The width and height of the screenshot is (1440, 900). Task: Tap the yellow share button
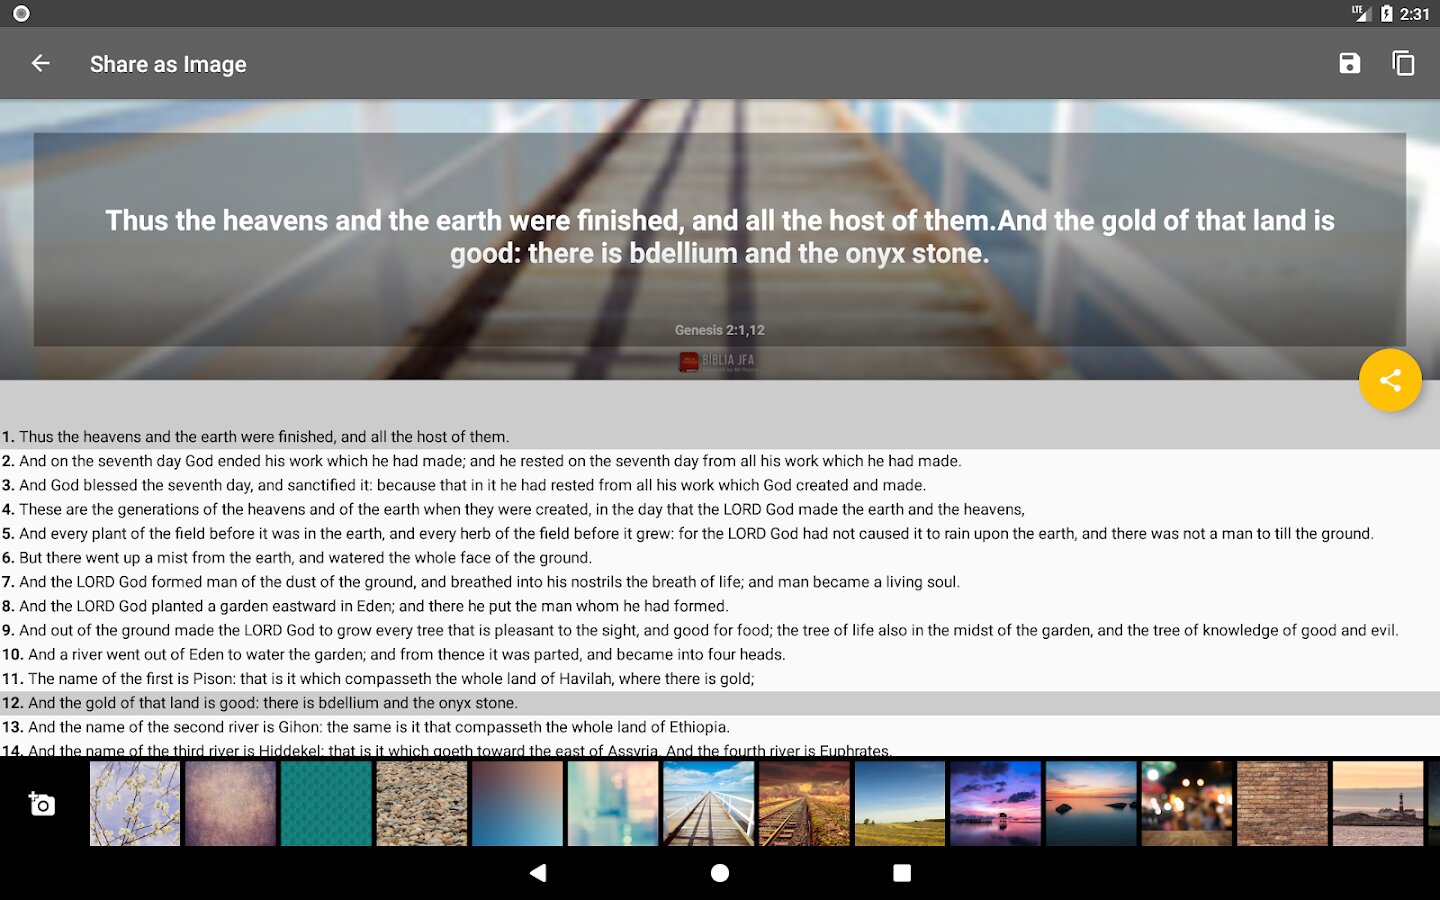1390,380
